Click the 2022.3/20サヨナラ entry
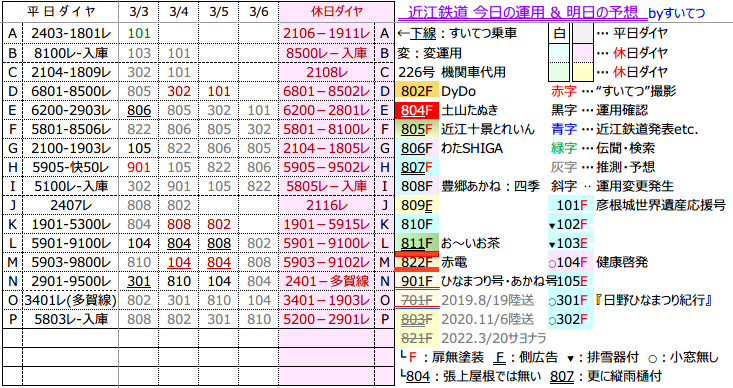Screen dimensions: 733x388 [494, 338]
